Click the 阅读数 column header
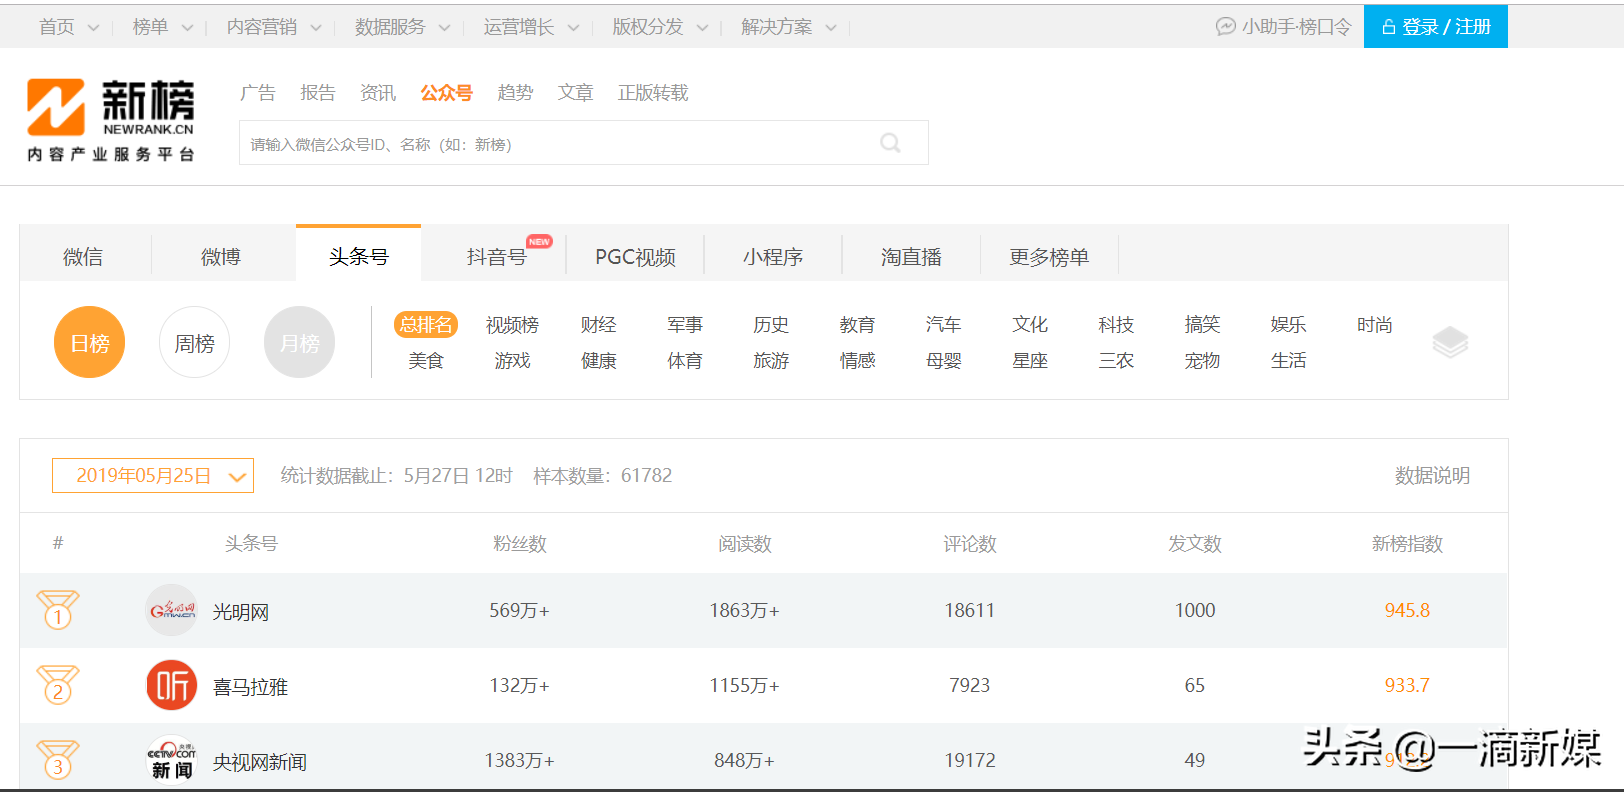 745,544
